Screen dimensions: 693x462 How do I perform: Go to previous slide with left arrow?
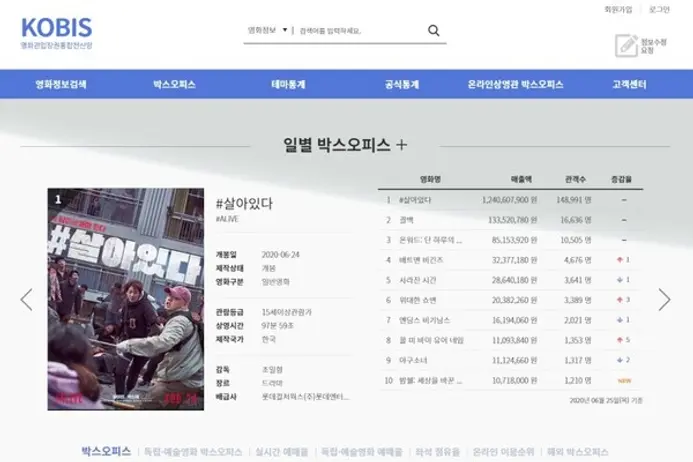26,299
